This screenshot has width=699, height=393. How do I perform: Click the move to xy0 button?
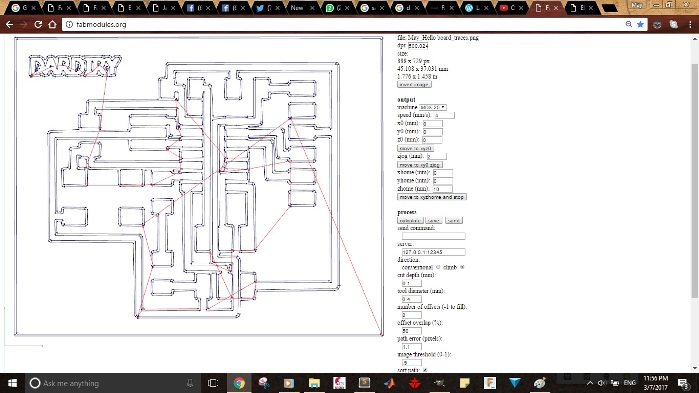415,148
